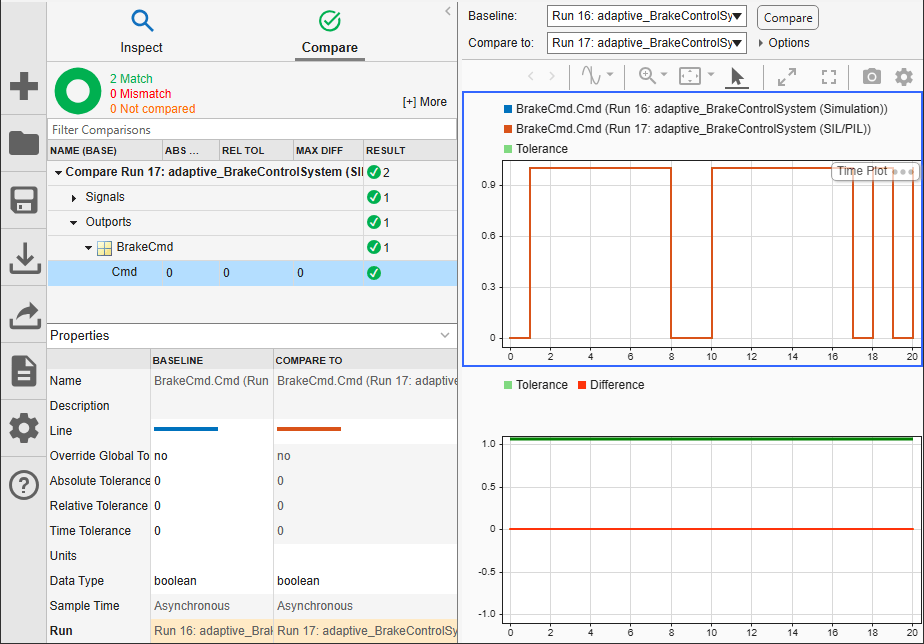Click the green Tolerance legend swatch in the top plot
This screenshot has height=644, width=924.
pos(508,149)
